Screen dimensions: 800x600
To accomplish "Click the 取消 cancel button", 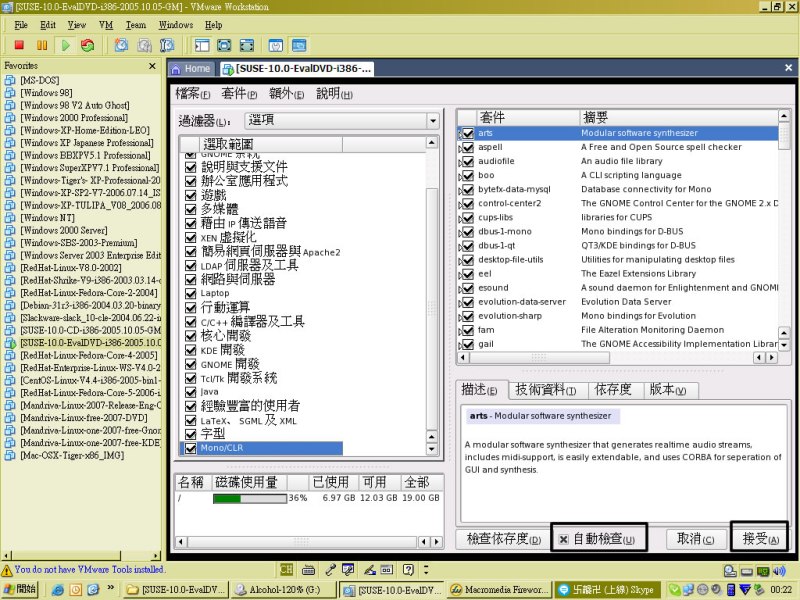I will tap(695, 539).
